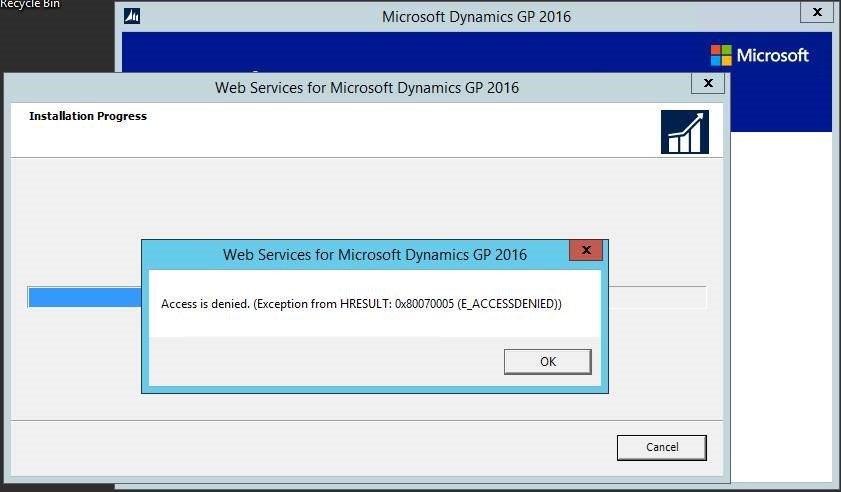This screenshot has width=841, height=492.
Task: Click the Microsoft Dynamics GP 2016 title text
Action: tap(476, 16)
